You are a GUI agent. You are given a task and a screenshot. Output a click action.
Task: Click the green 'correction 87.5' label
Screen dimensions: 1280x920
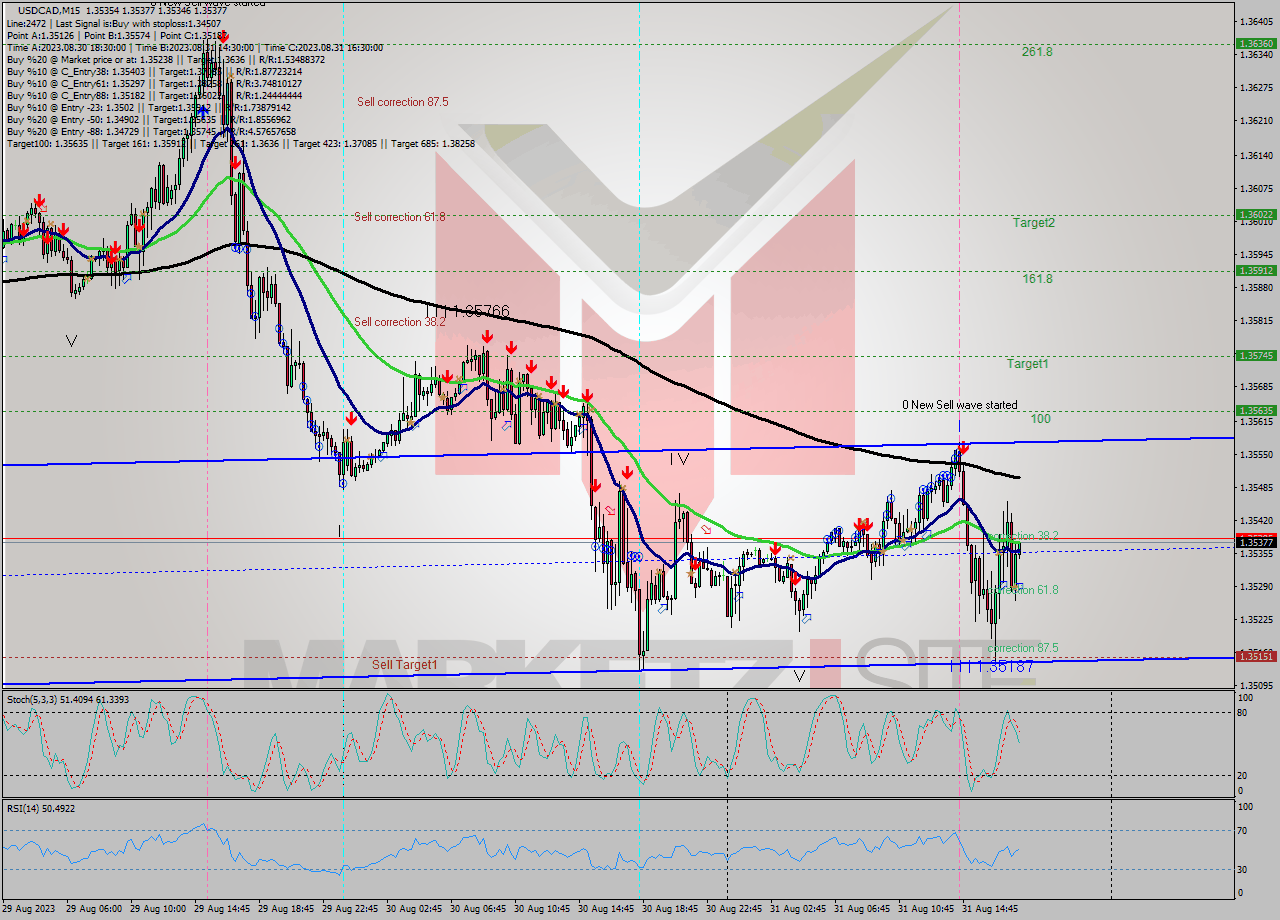coord(1023,648)
